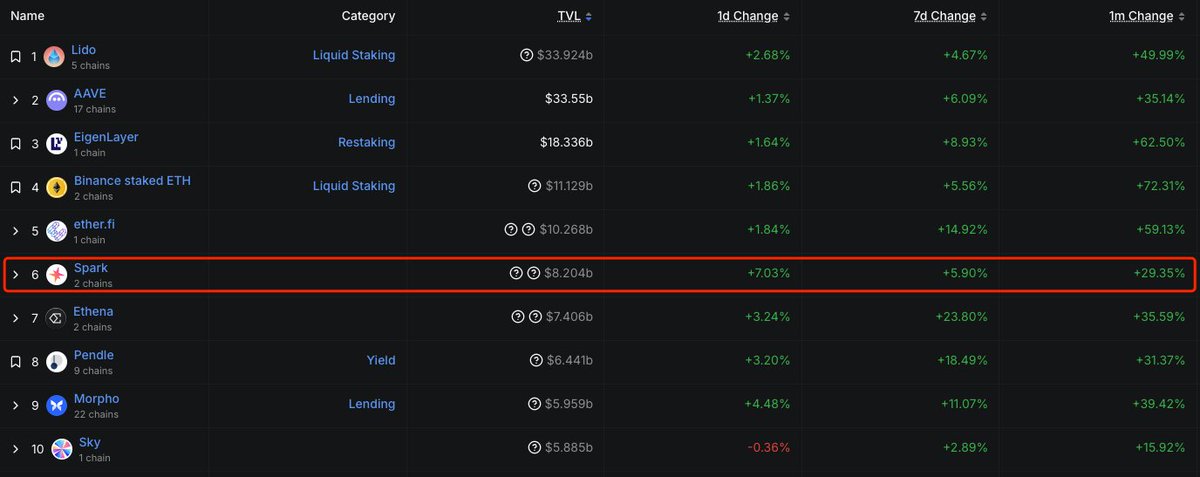Expand the Spark row chevron

click(15, 274)
